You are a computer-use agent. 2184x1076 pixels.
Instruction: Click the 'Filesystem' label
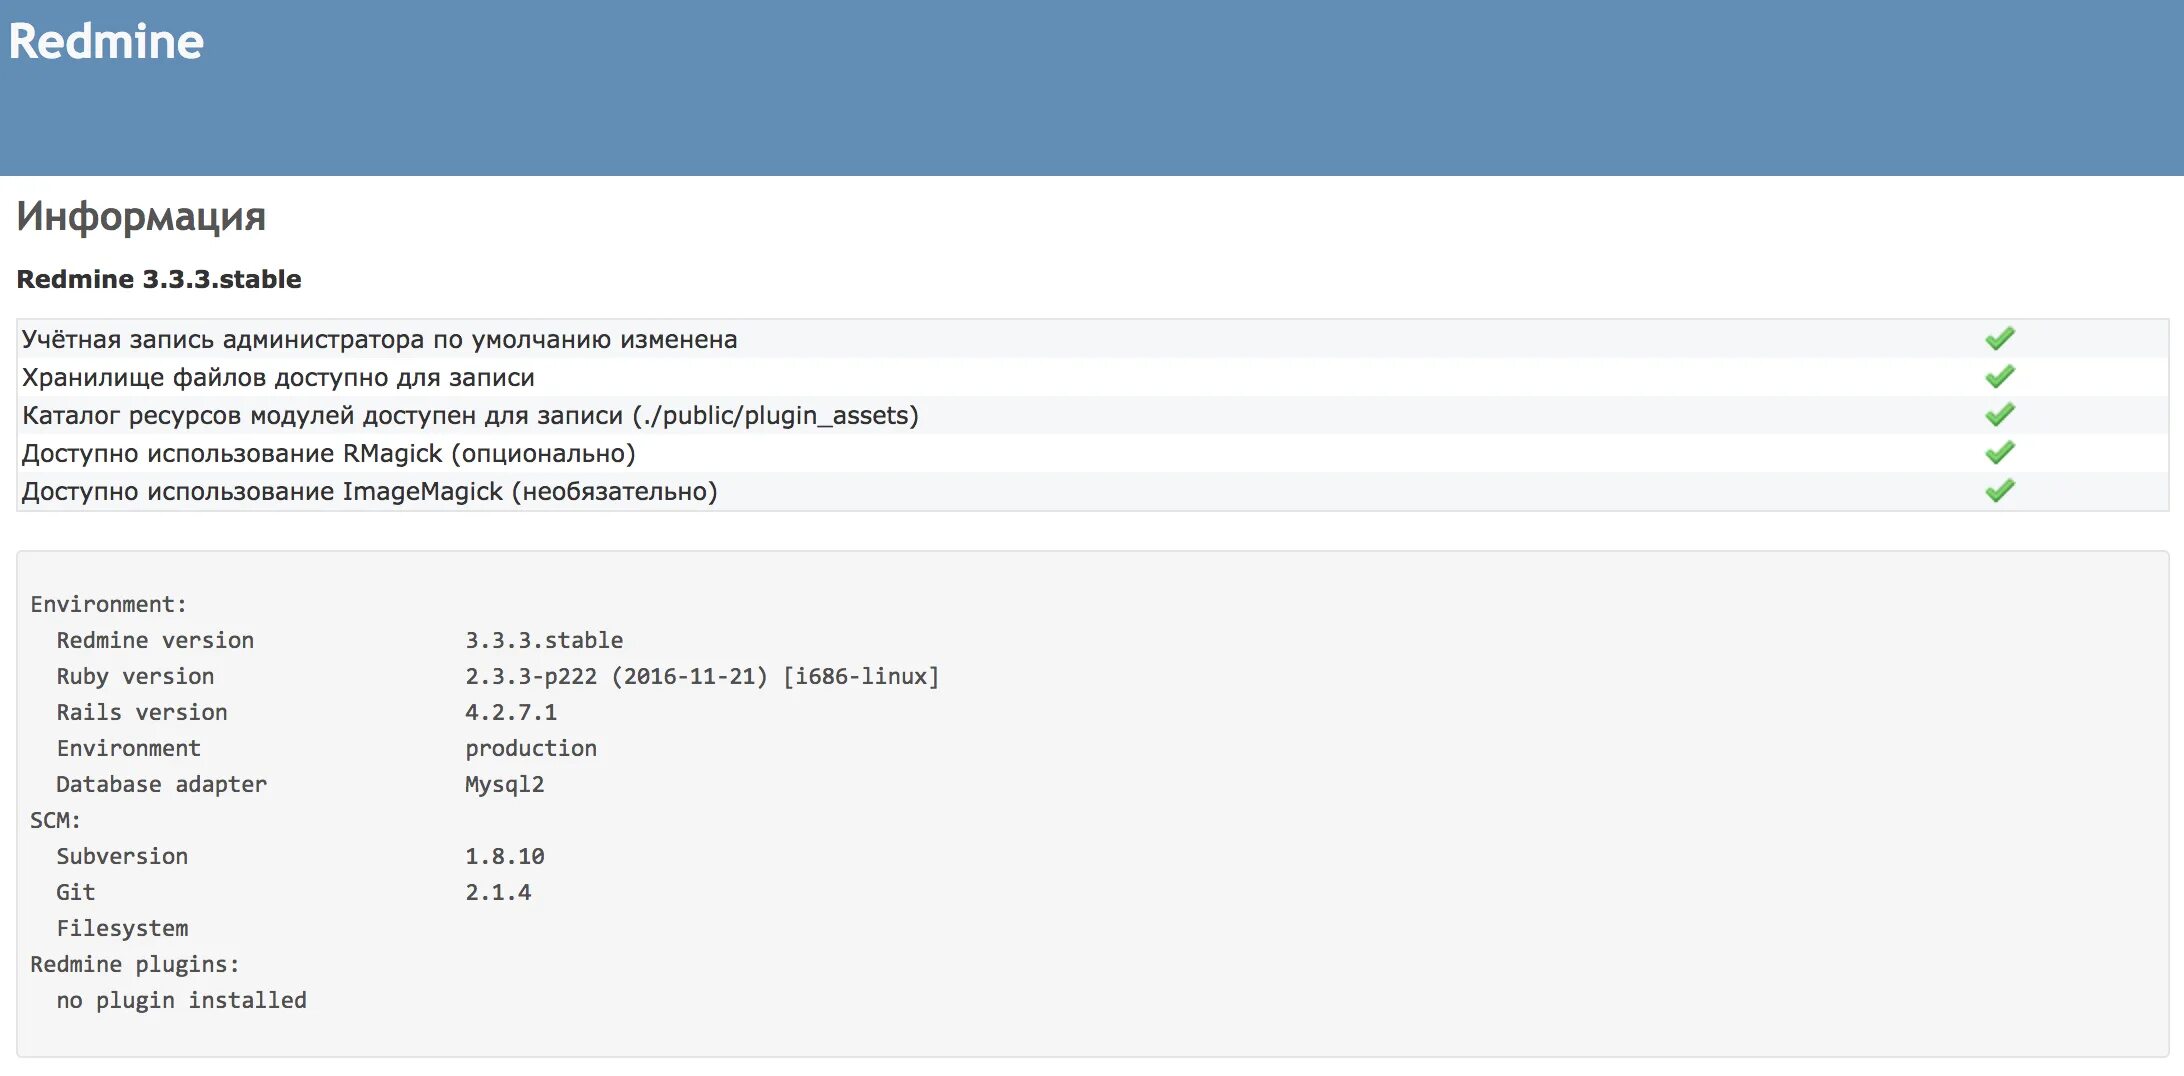122,929
